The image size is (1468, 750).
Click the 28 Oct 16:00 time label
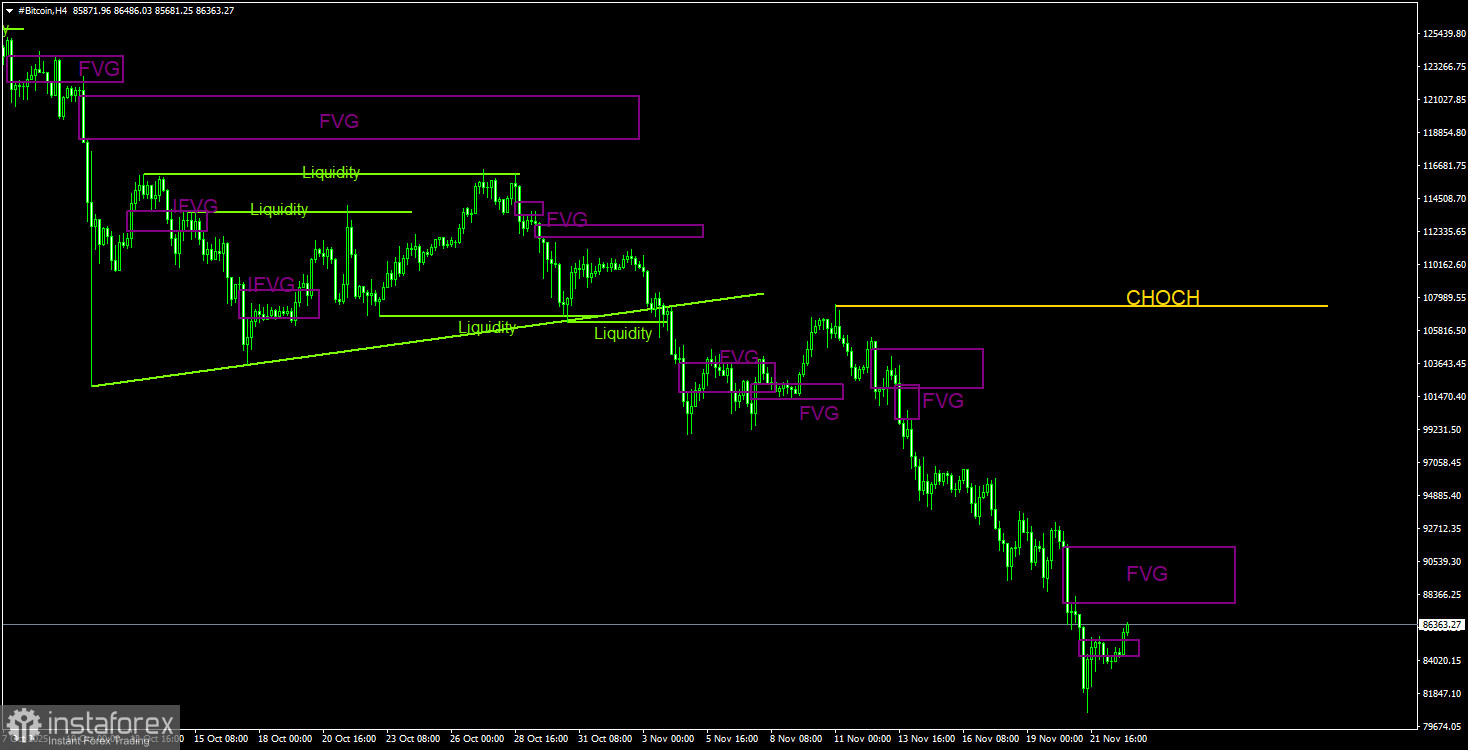click(x=541, y=739)
